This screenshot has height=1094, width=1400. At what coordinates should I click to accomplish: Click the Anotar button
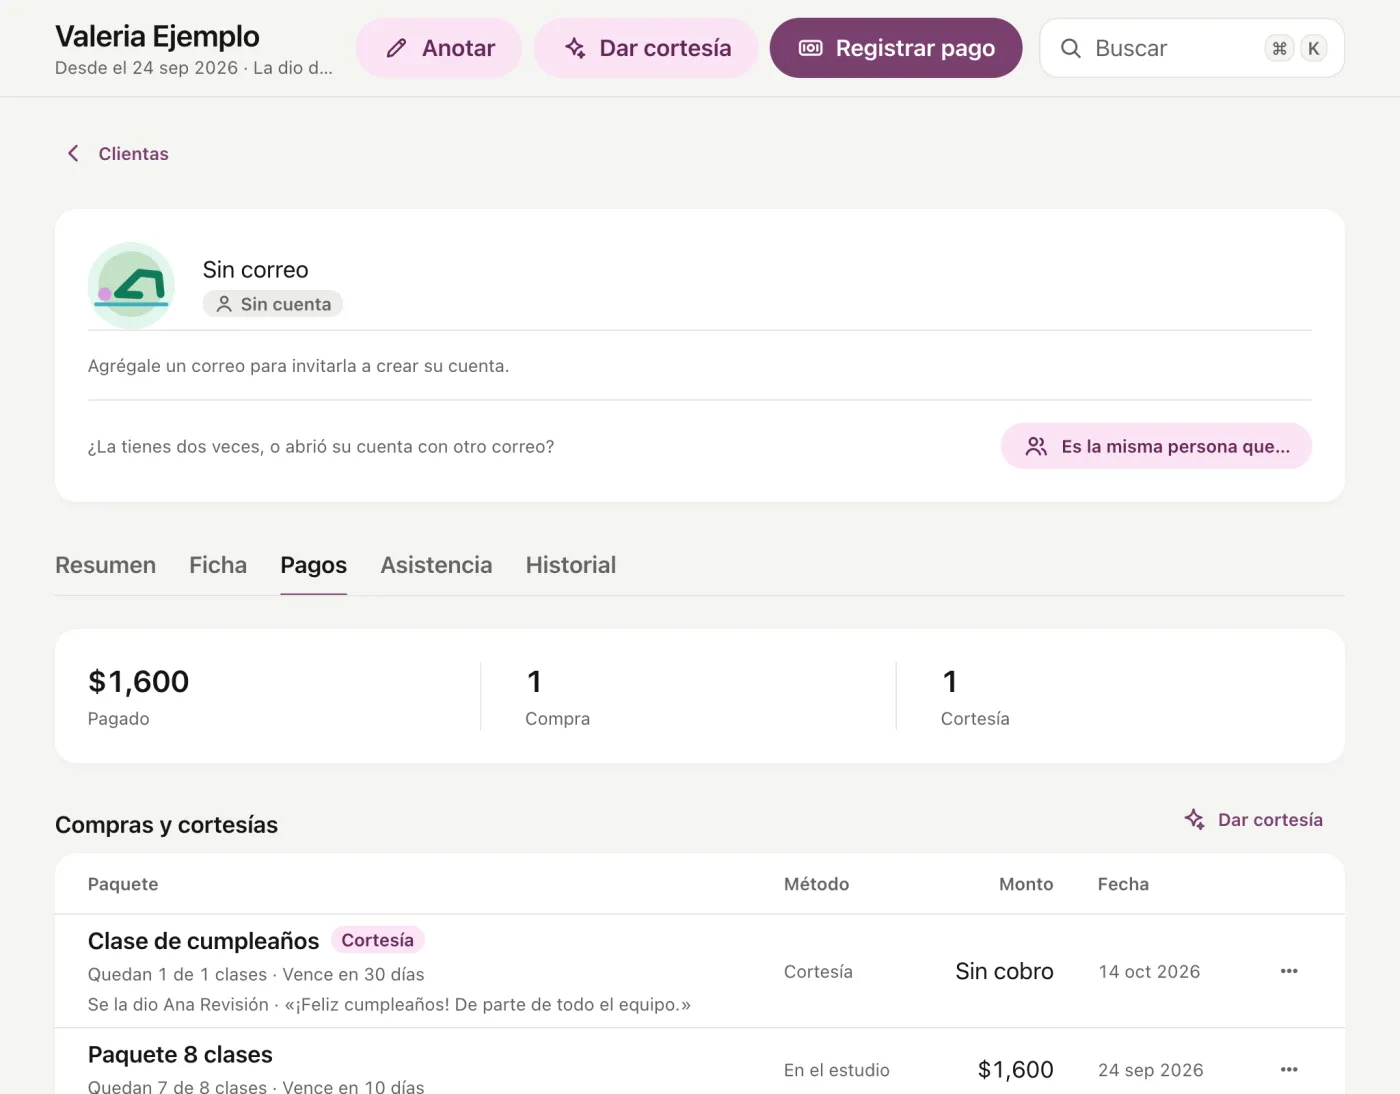click(x=439, y=48)
